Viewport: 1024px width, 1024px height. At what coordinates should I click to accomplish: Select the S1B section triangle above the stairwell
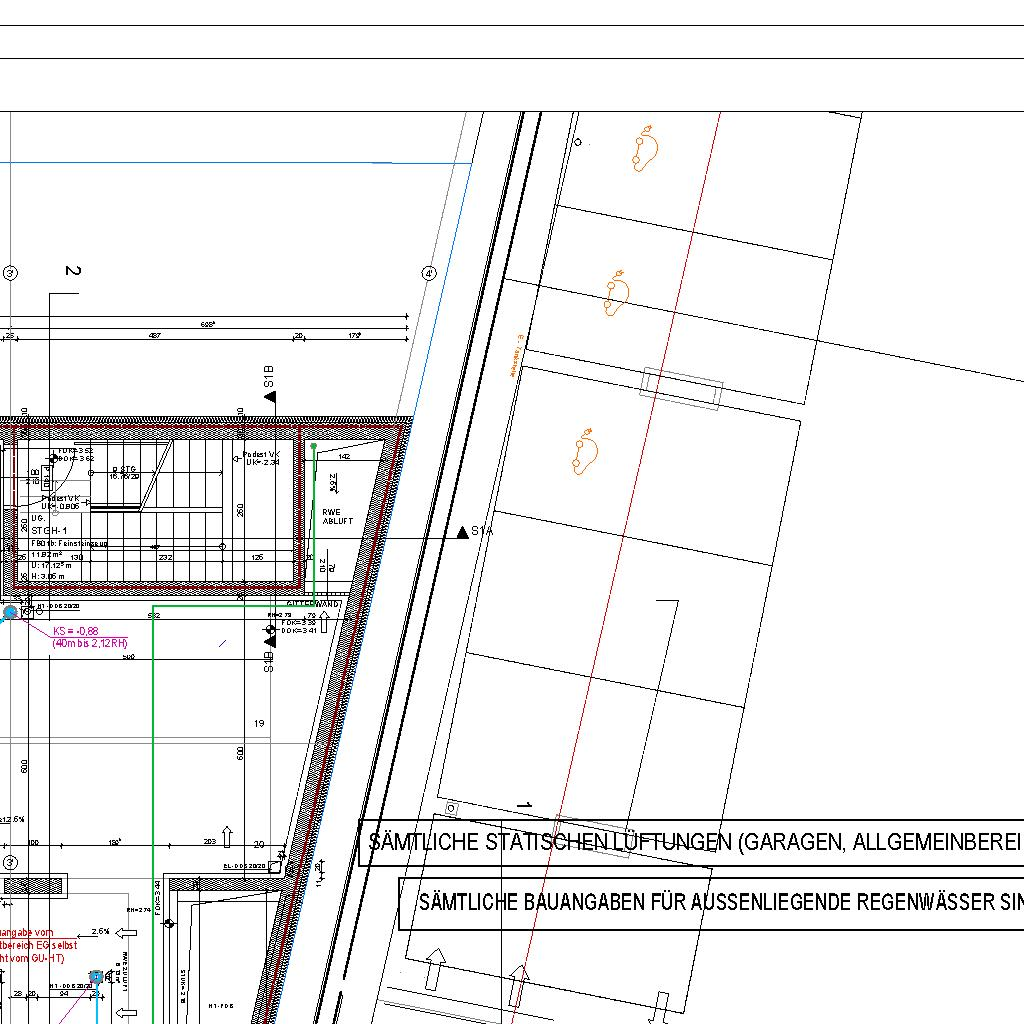point(270,397)
